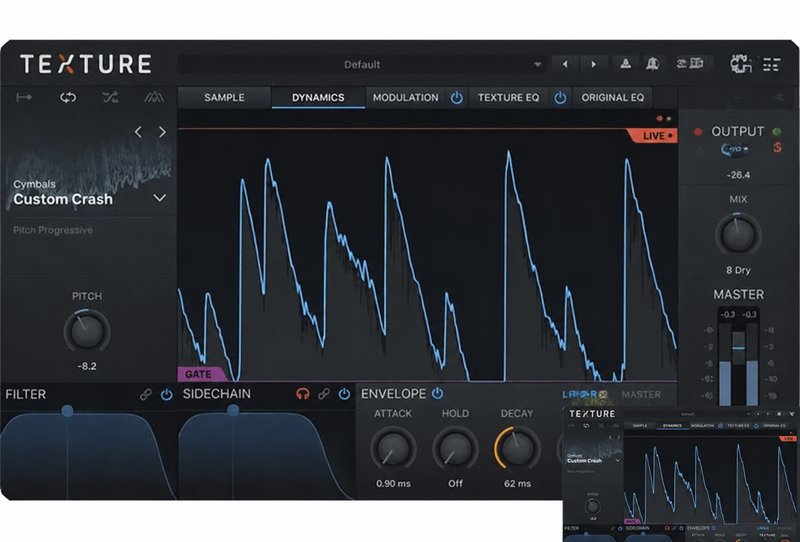
Task: Switch to the ORIGINAL EQ tab
Action: tap(613, 97)
